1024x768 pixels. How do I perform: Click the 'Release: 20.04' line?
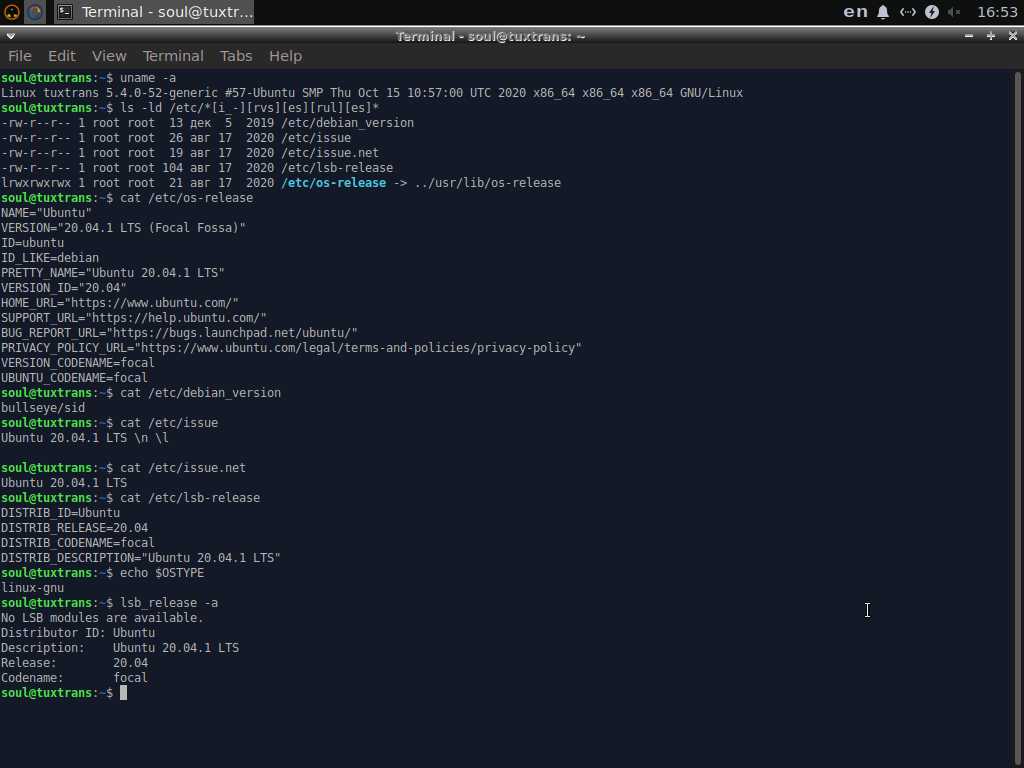pyautogui.click(x=74, y=664)
